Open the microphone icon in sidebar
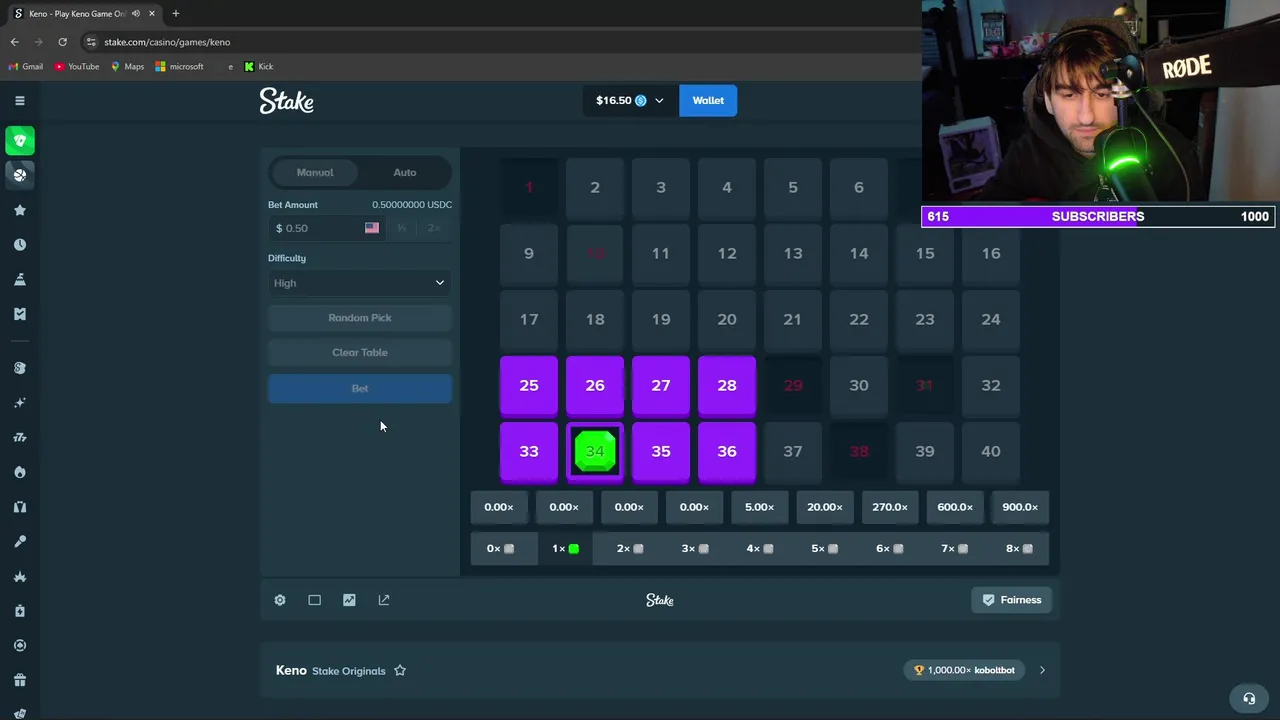Screen dimensions: 1280x720 point(19,541)
